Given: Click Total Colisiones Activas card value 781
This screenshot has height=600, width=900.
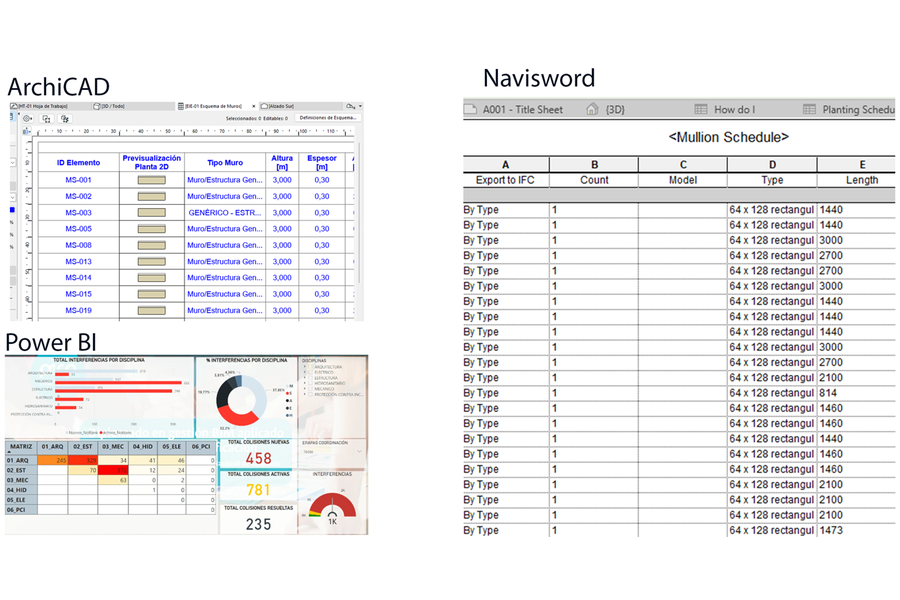Looking at the screenshot, I should point(258,490).
